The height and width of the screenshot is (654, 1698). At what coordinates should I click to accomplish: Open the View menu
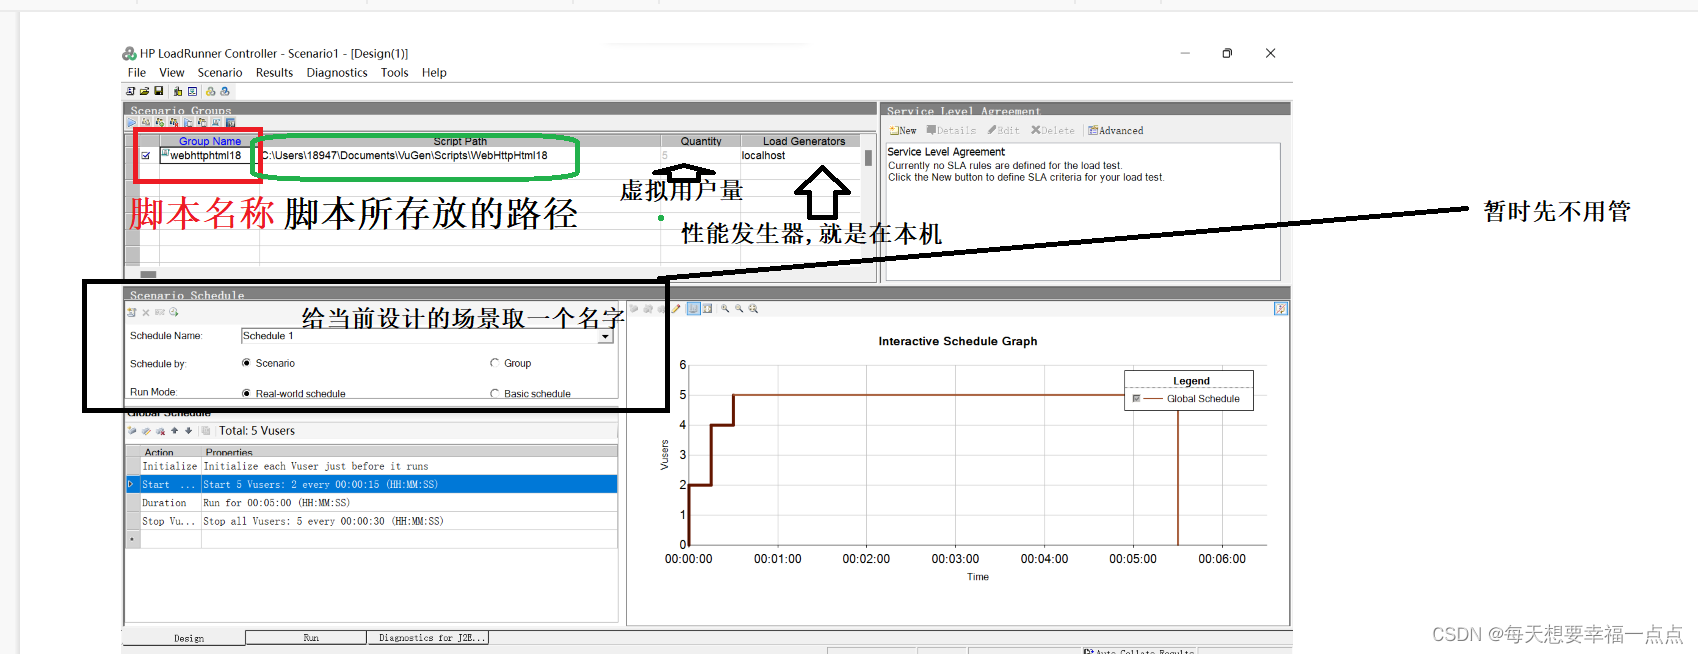coord(172,73)
